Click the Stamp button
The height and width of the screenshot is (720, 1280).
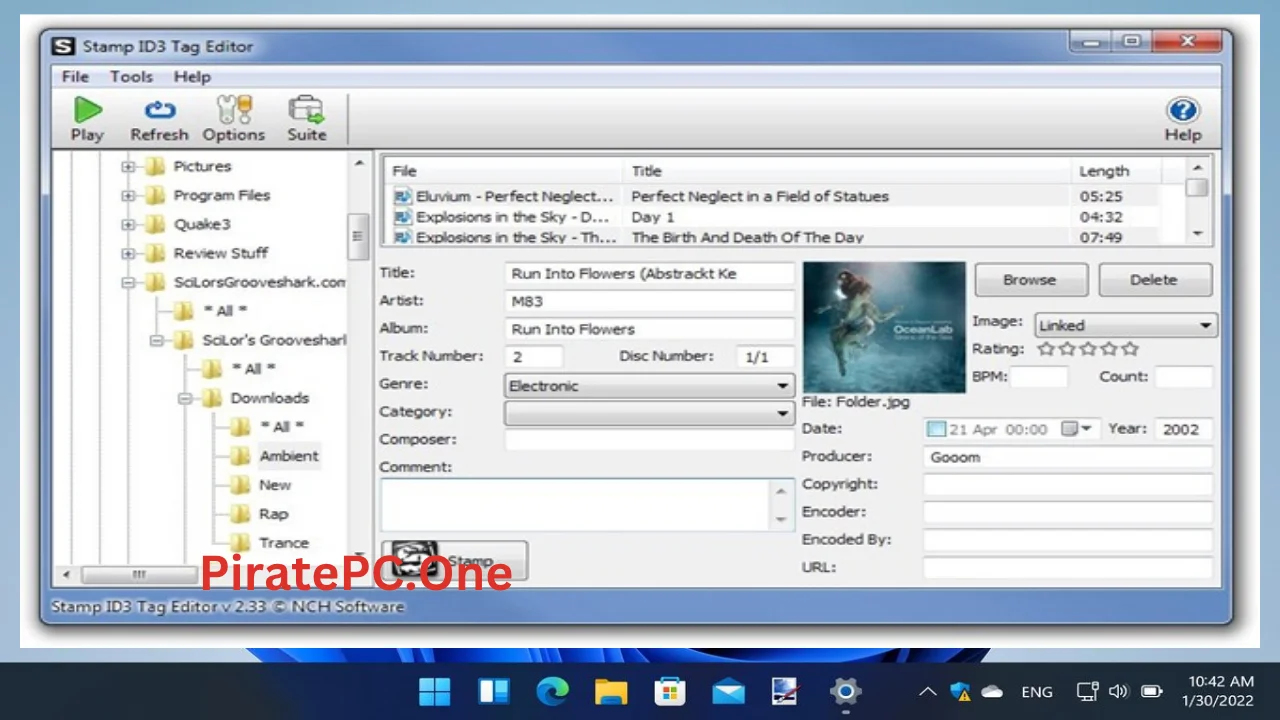[455, 561]
